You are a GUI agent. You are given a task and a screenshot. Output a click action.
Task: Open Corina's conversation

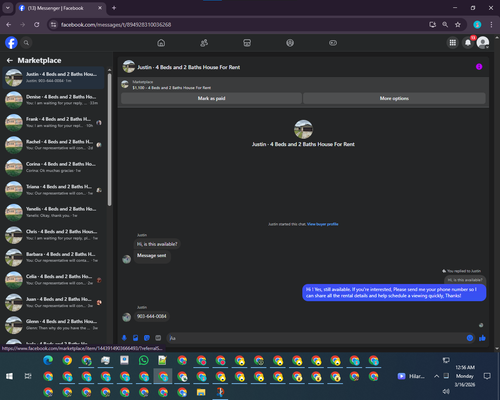pos(54,167)
